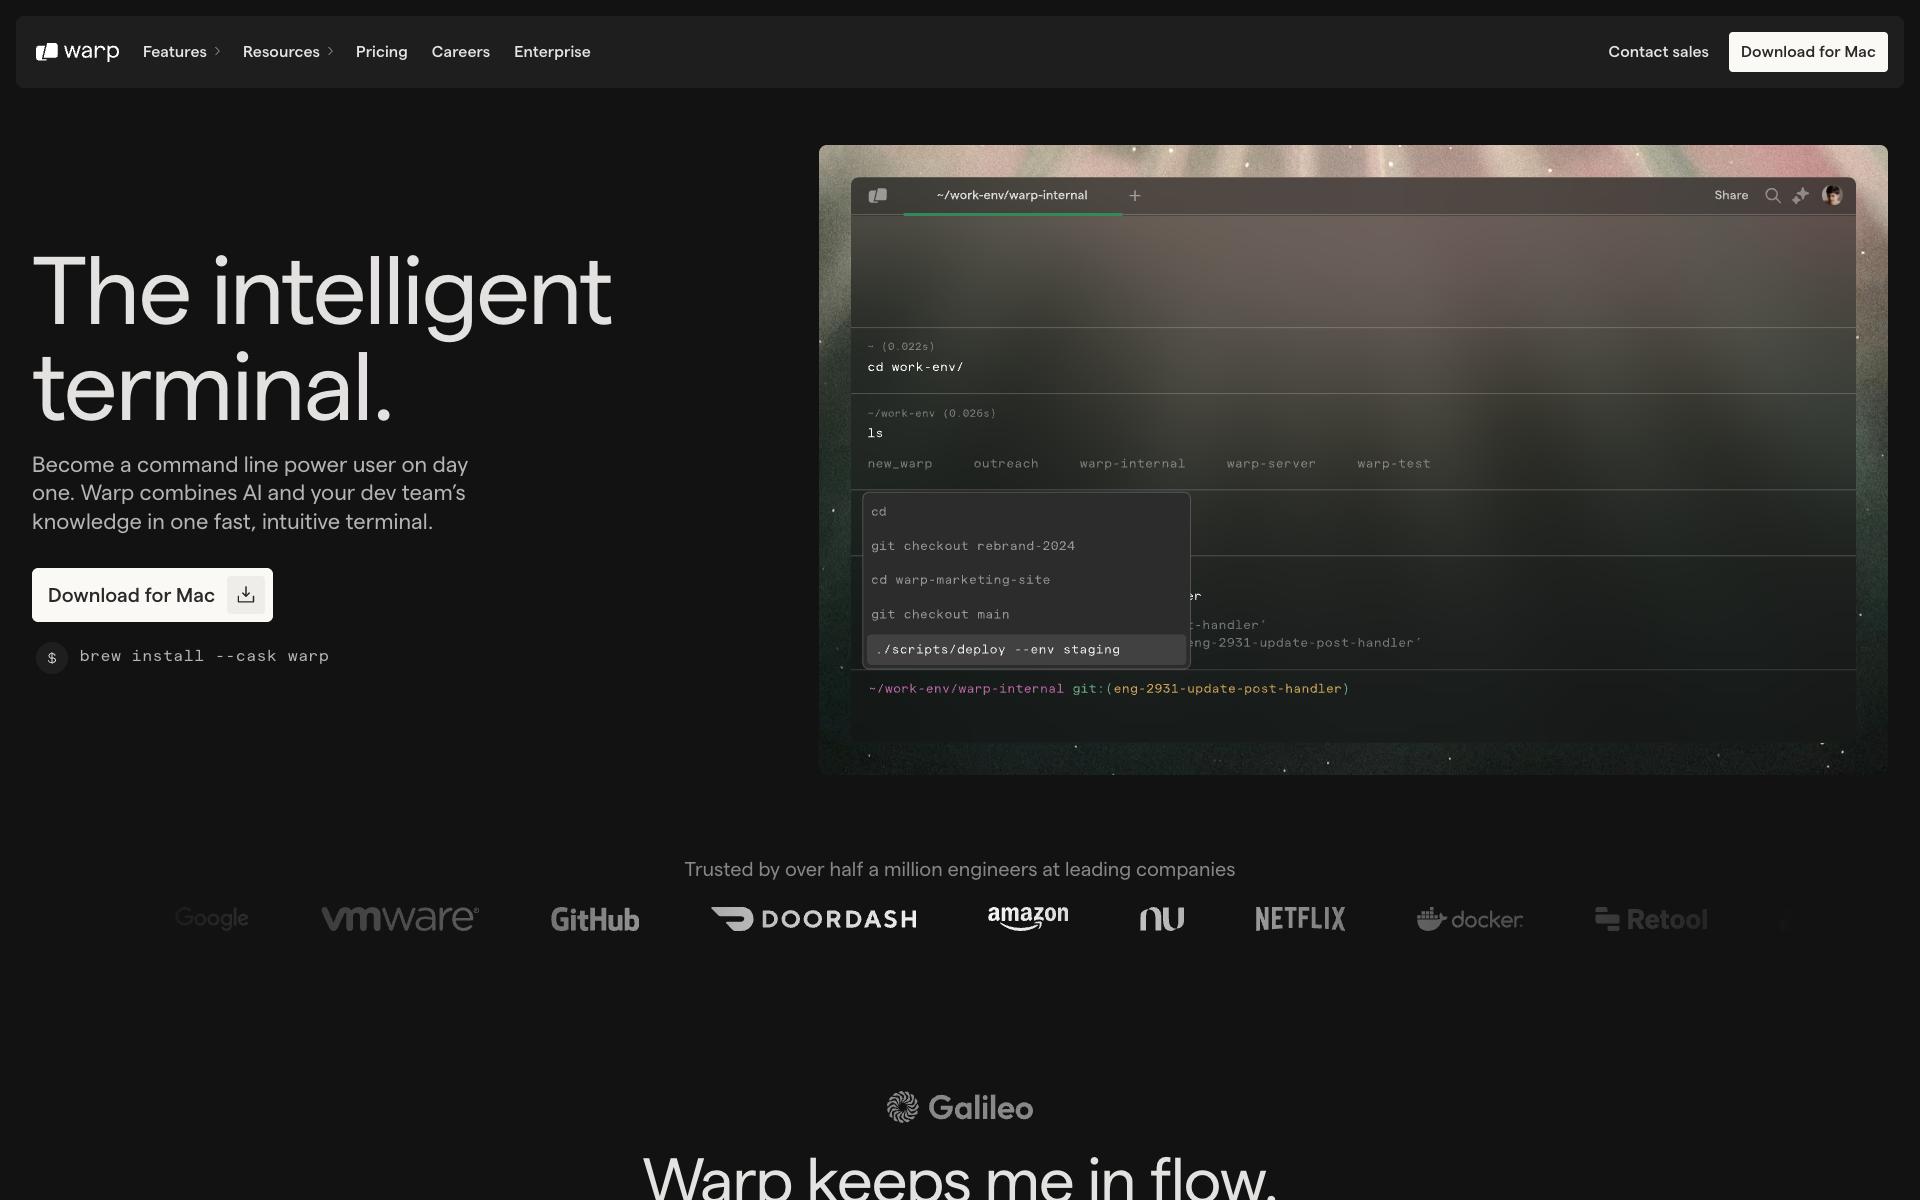Click the dollar sign prompt icon
Image resolution: width=1920 pixels, height=1200 pixels.
tap(52, 658)
